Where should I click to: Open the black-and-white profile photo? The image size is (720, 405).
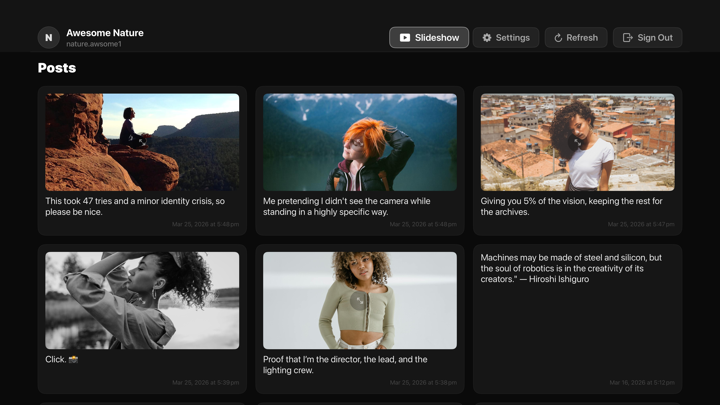(142, 300)
